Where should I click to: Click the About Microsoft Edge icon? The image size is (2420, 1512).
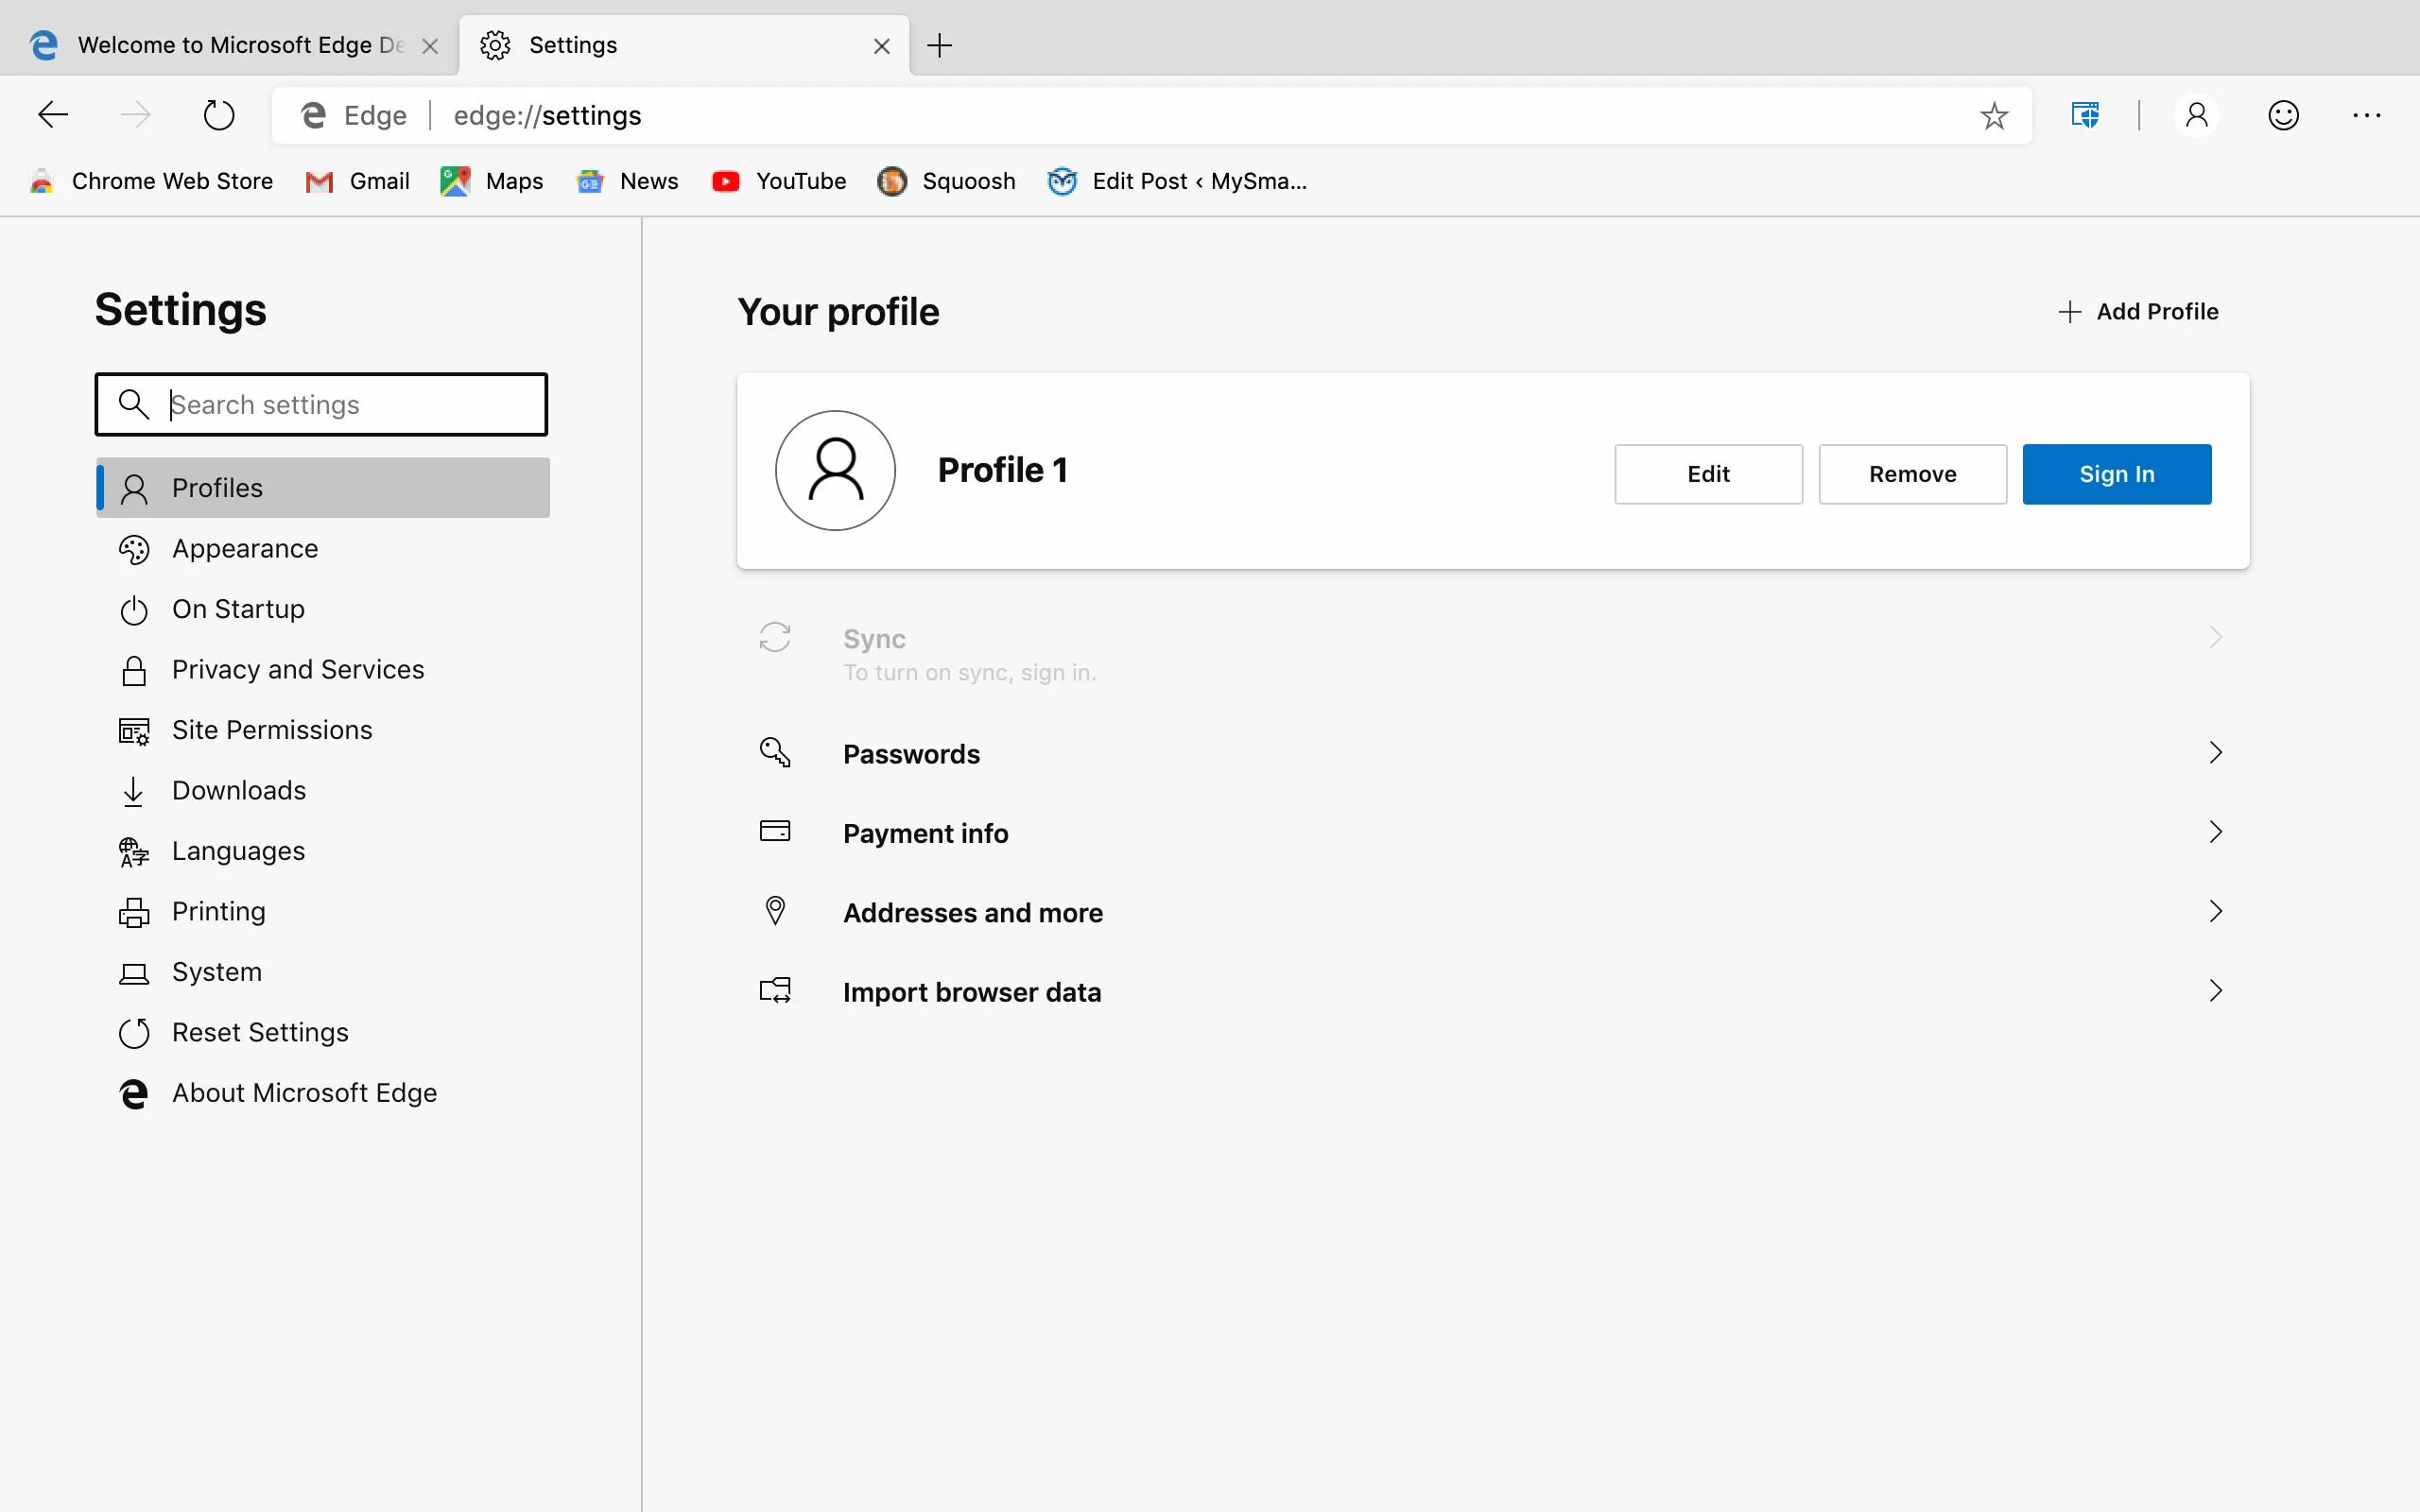click(134, 1092)
